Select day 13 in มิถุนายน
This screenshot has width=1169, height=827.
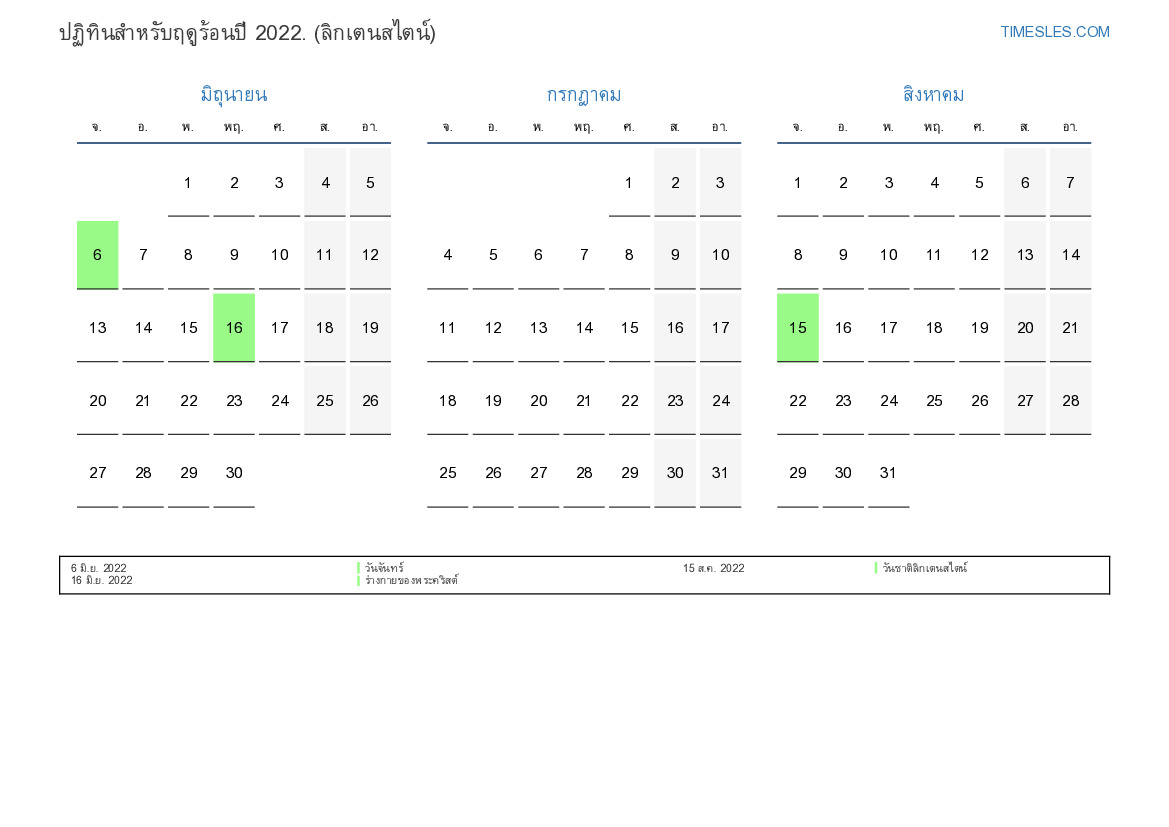[x=98, y=327]
